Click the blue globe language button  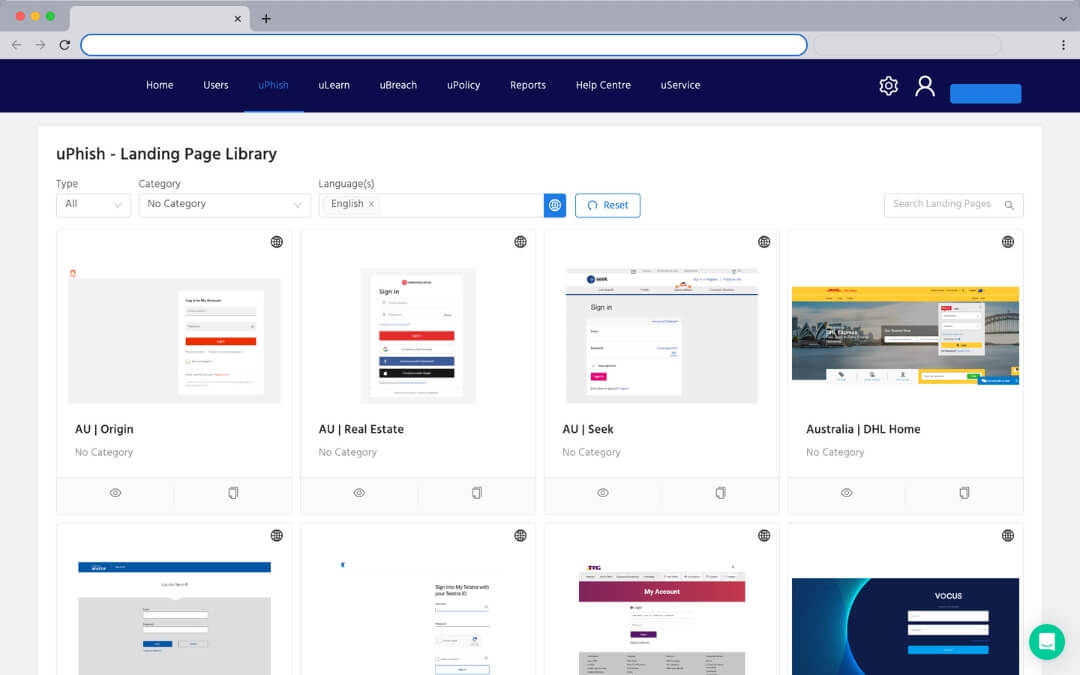point(555,205)
